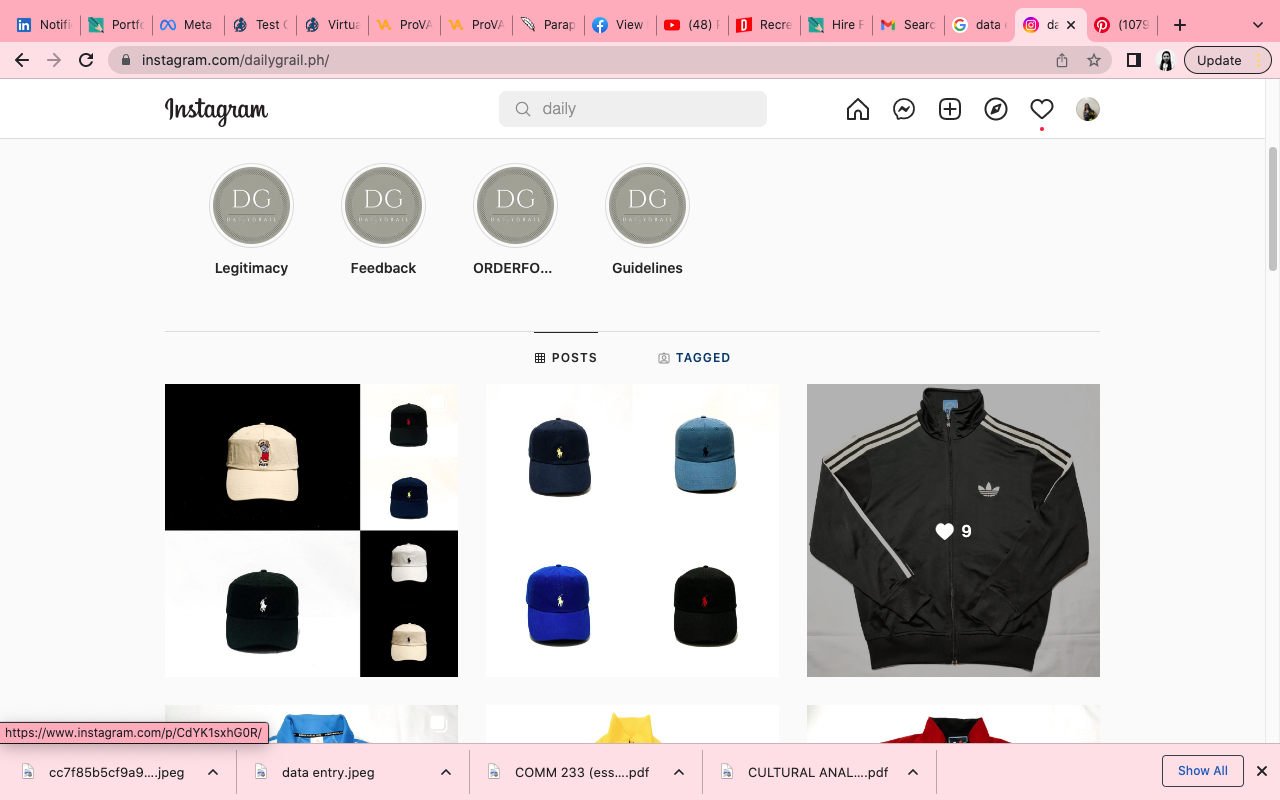The height and width of the screenshot is (800, 1280).
Task: Switch to the LinkedIn Notifications tab
Action: point(43,25)
